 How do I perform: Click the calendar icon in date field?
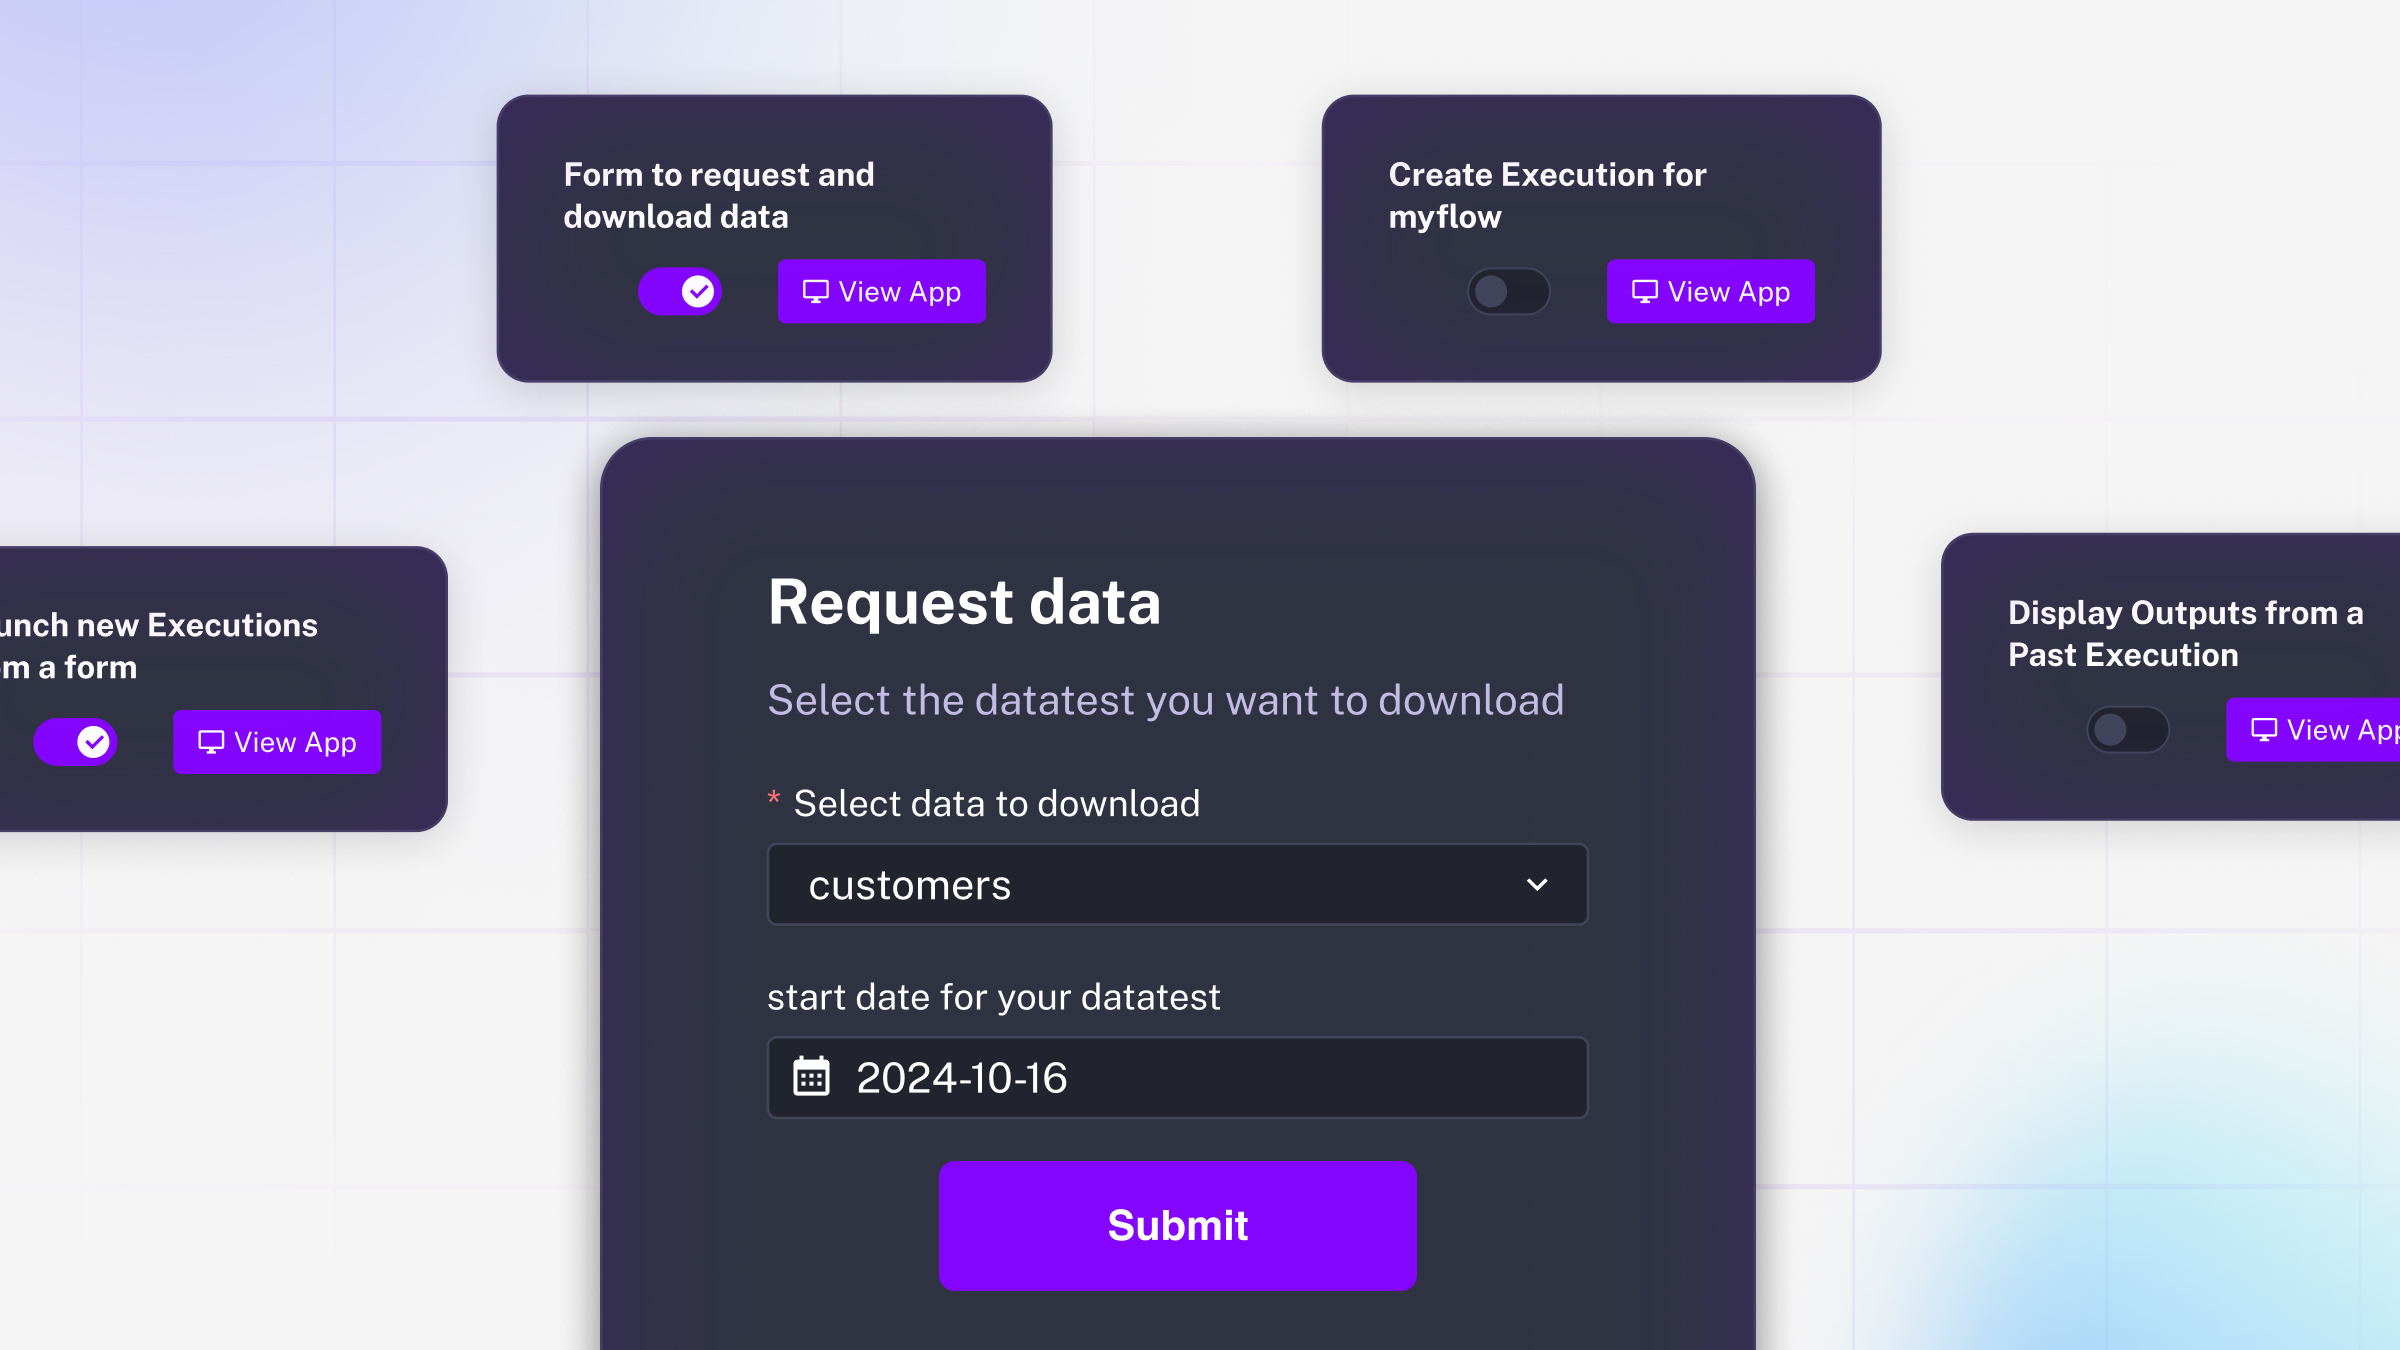[x=809, y=1076]
